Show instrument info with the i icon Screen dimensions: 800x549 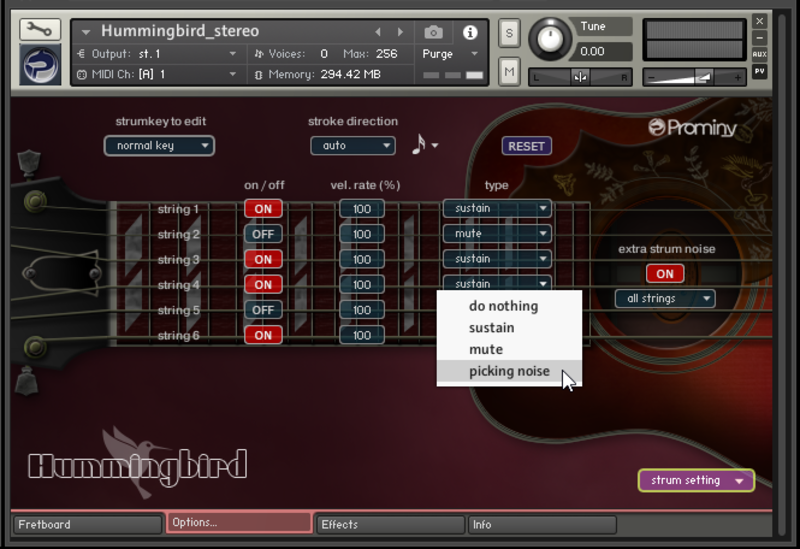pyautogui.click(x=470, y=33)
